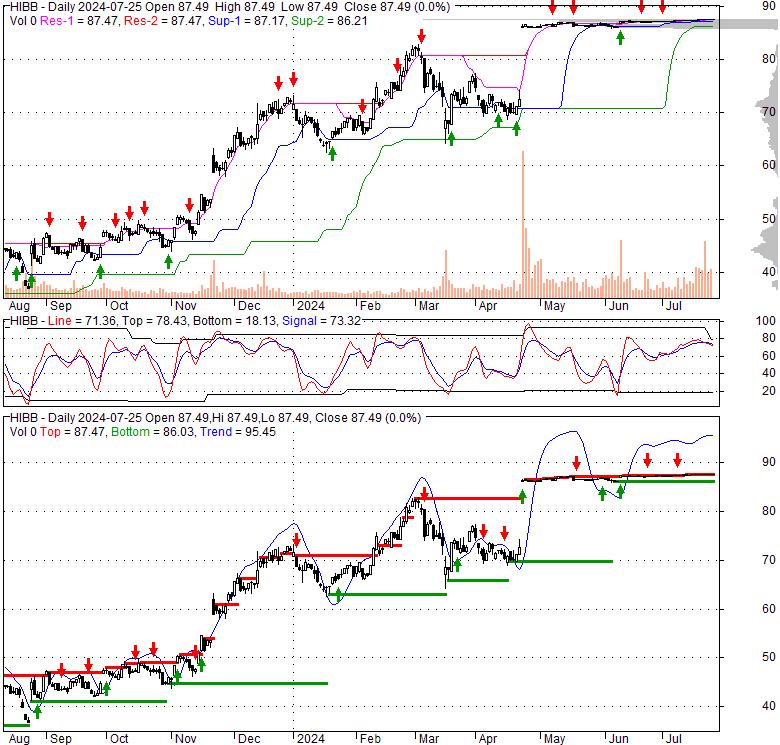Click the Mar month label on top chart axis
Viewport: 780px width, 745px height.
coord(428,306)
